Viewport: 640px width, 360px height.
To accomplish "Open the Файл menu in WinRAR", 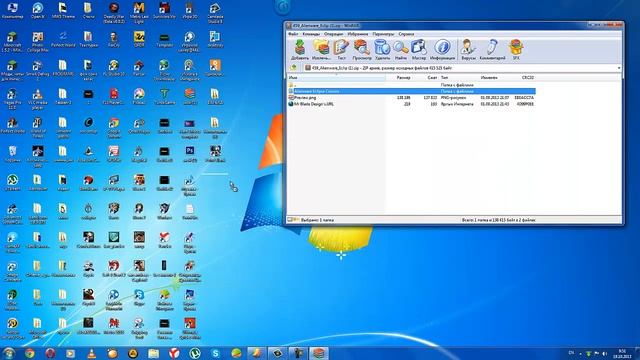I will [293, 34].
